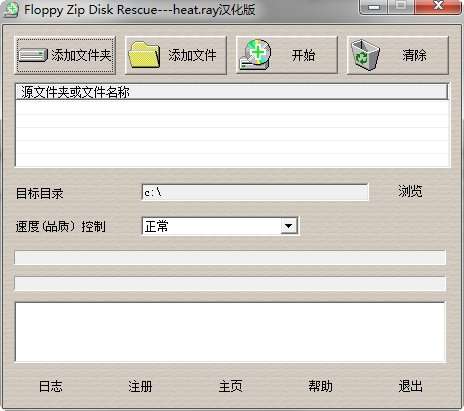Click the empty log output text area
Viewport: 464px width, 411px height.
click(230, 332)
